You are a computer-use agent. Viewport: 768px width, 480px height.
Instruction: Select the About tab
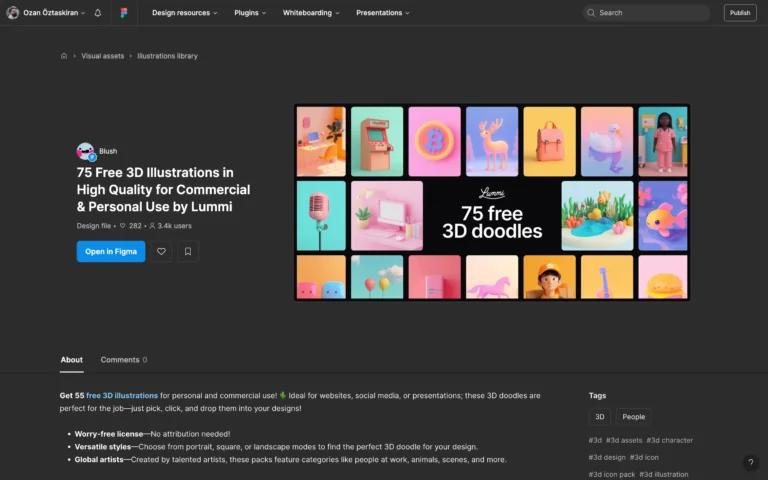71,360
